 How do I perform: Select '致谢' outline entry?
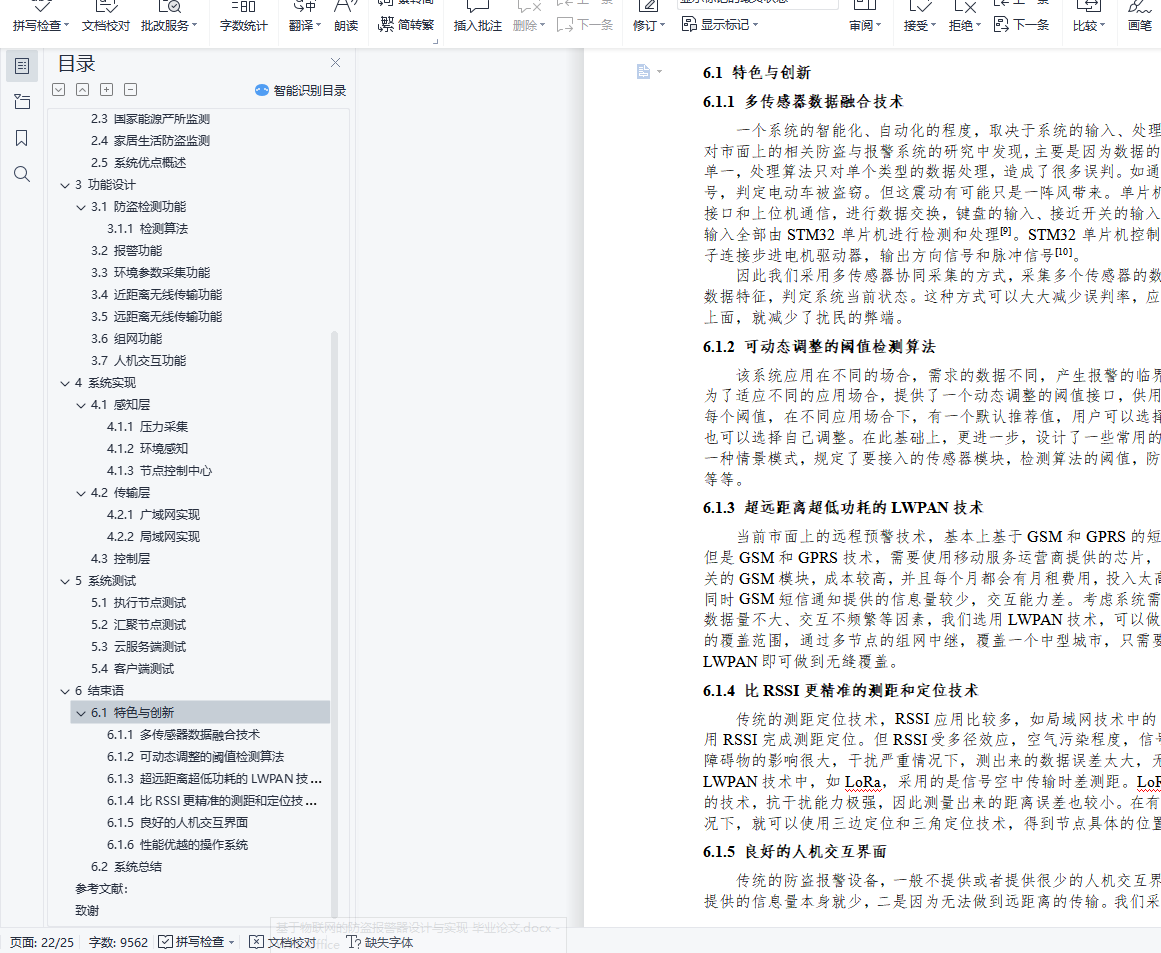click(x=87, y=910)
